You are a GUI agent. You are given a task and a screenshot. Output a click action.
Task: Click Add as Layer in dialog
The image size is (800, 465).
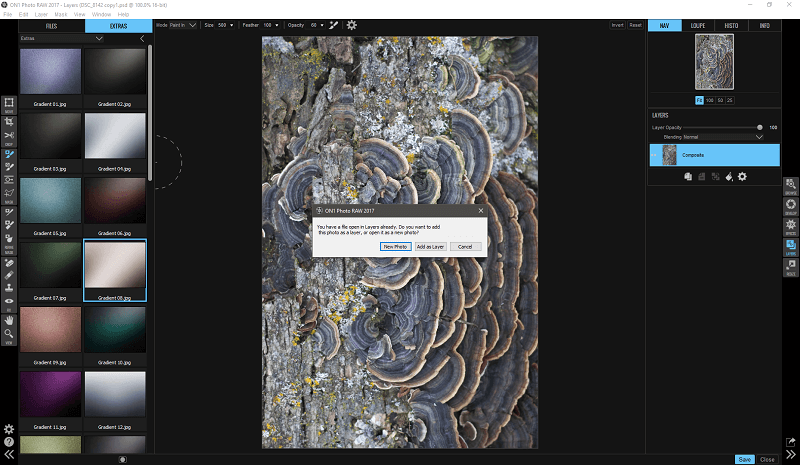click(431, 247)
